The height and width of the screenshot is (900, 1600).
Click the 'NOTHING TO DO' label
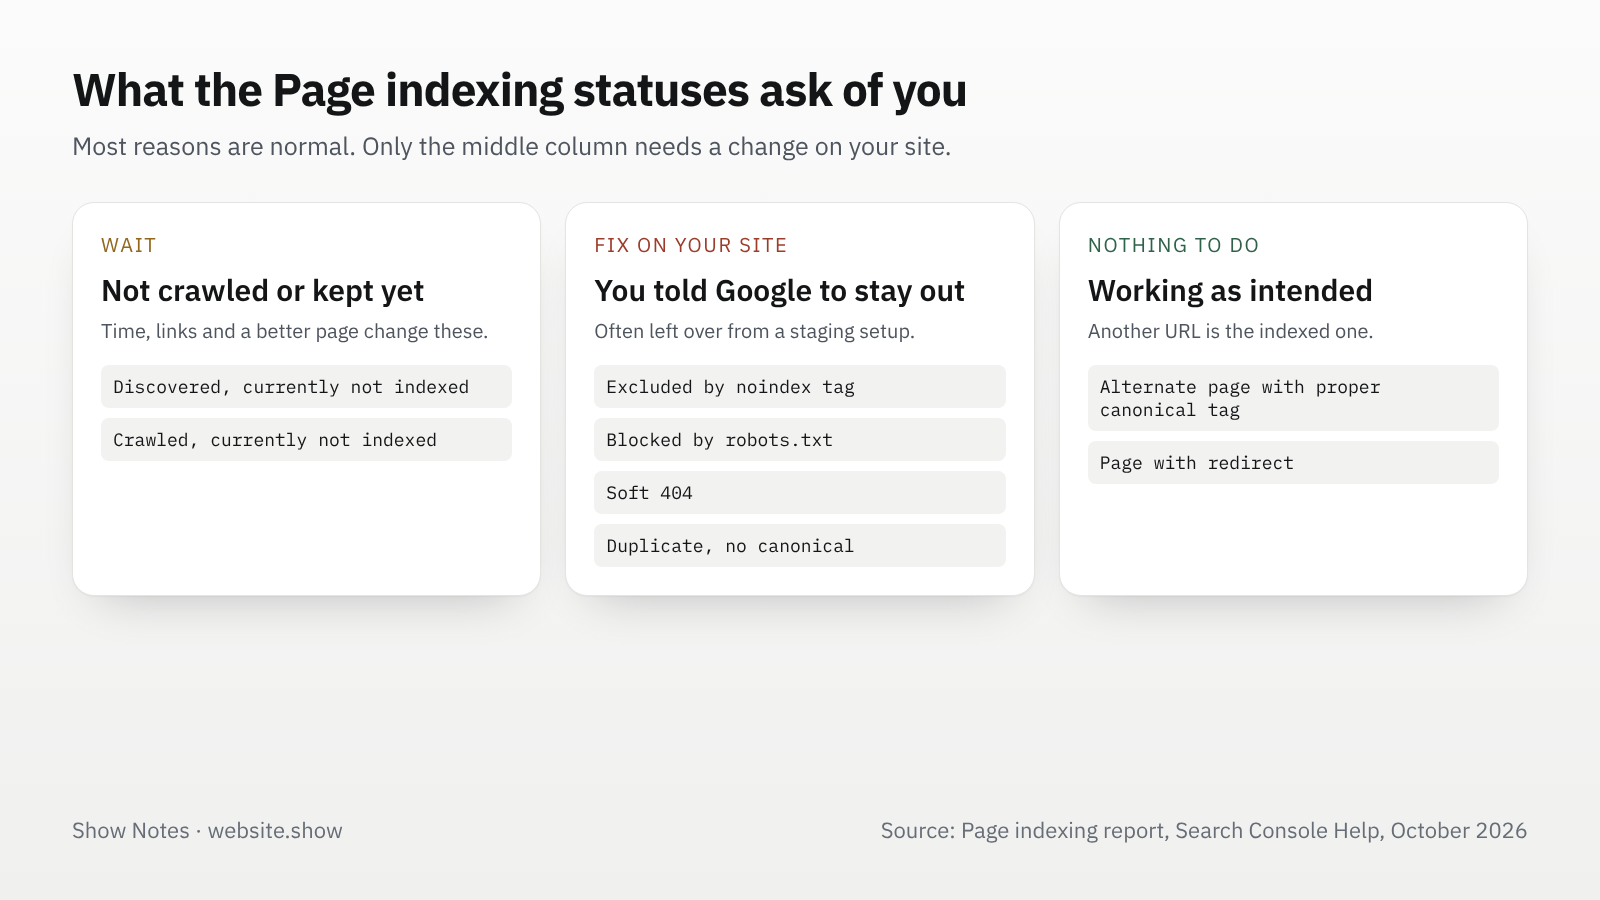1173,245
